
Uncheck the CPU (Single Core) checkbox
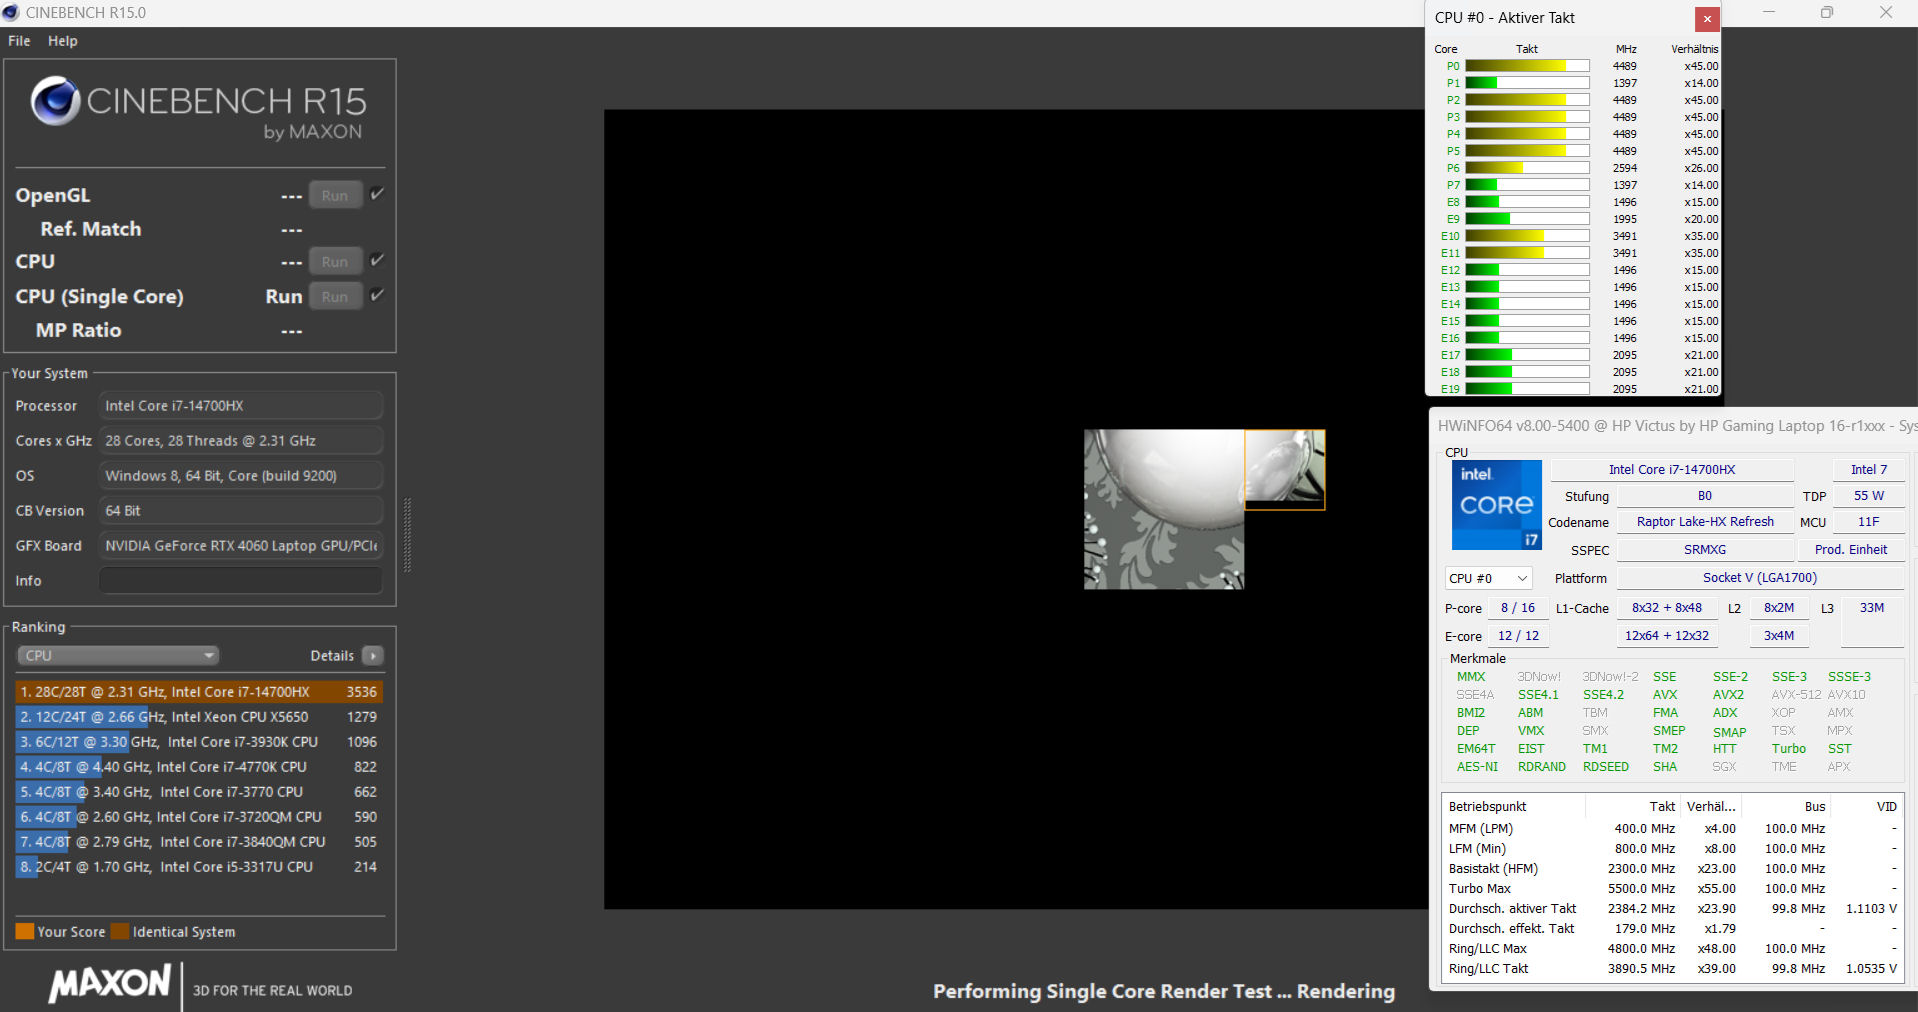click(x=377, y=295)
